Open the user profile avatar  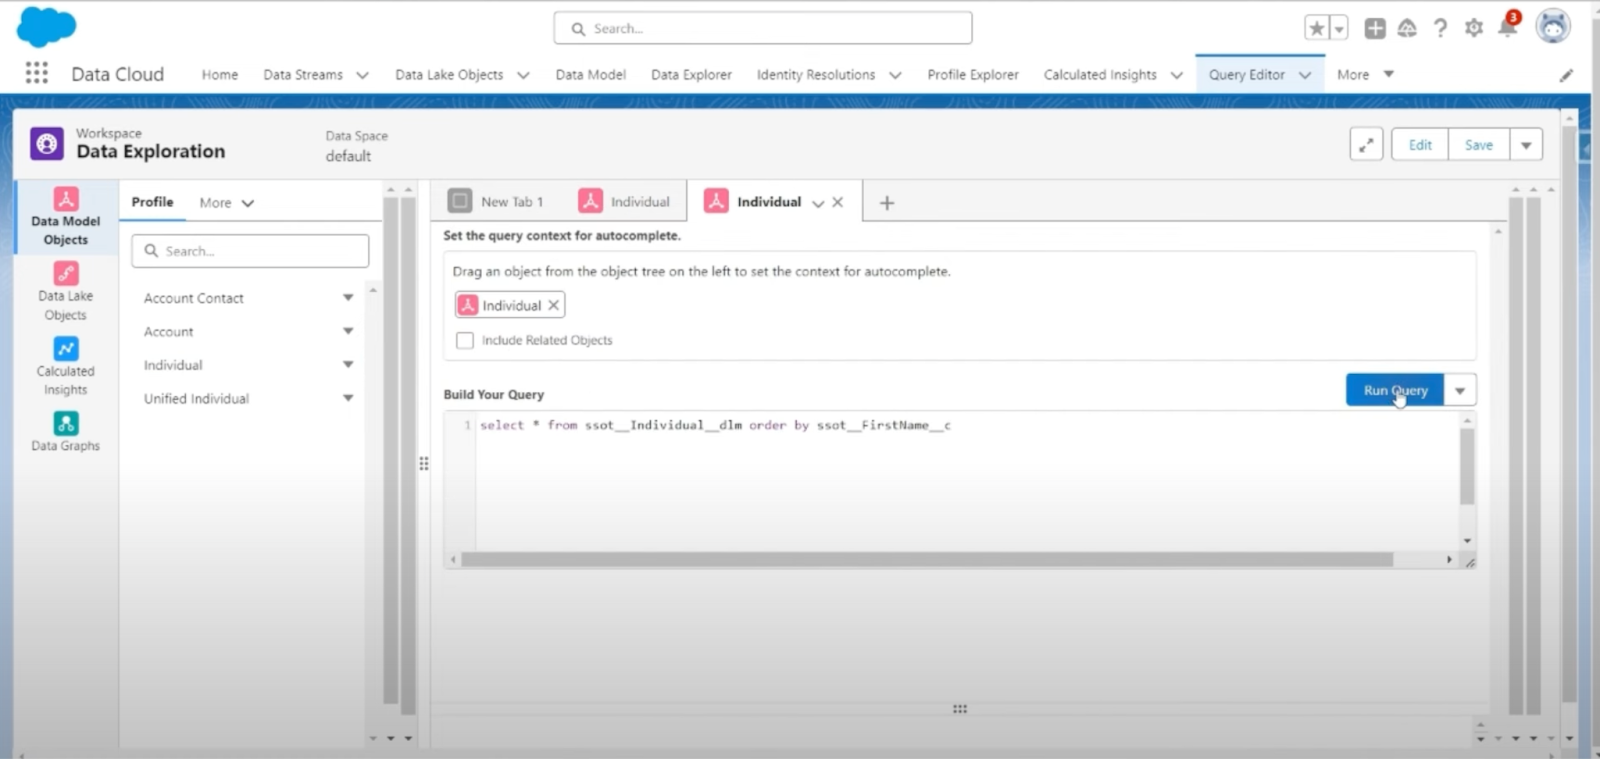click(1553, 27)
